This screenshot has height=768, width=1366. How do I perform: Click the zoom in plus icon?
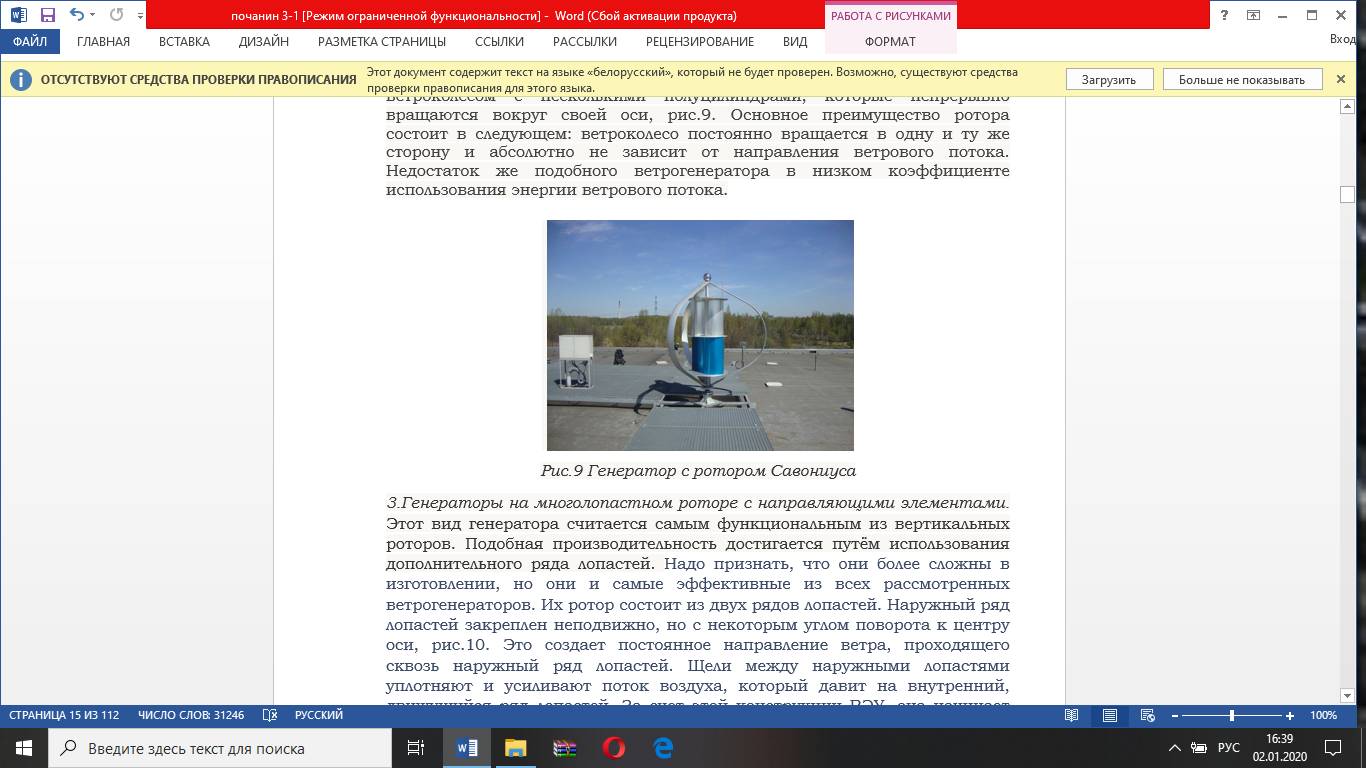coord(1290,715)
